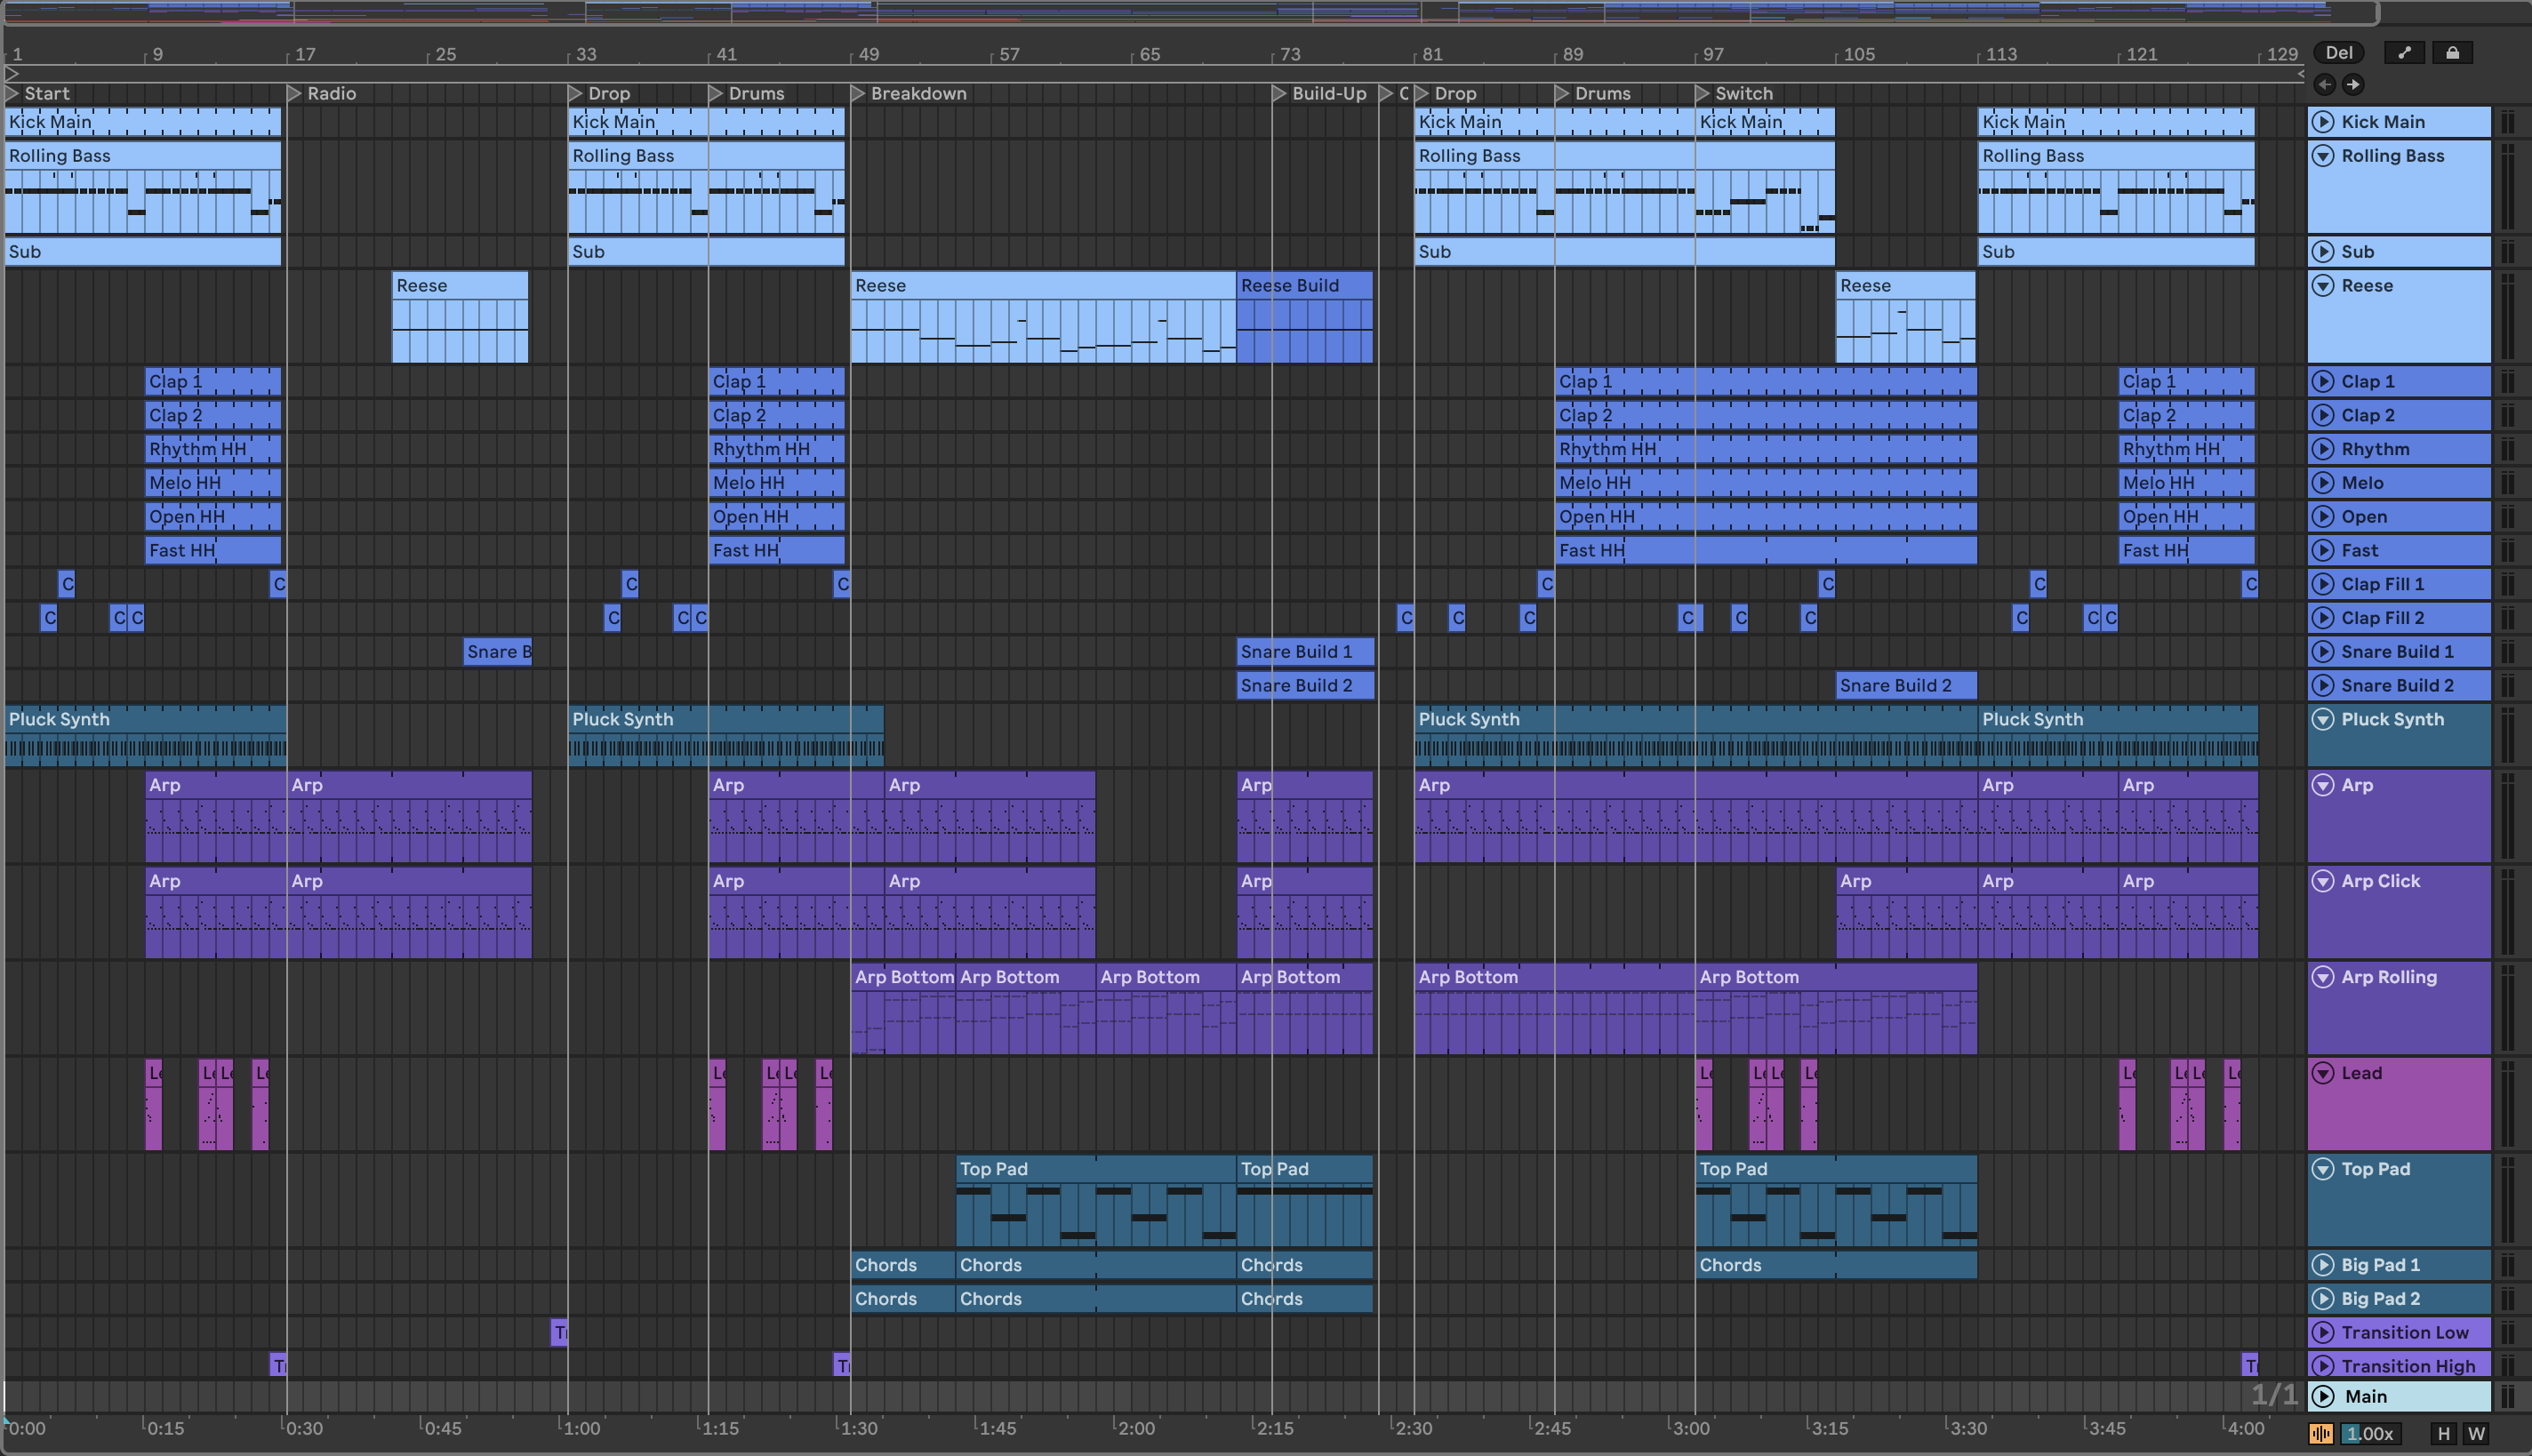2532x1456 pixels.
Task: Unfold the Snare Build 1 track
Action: tap(2323, 652)
